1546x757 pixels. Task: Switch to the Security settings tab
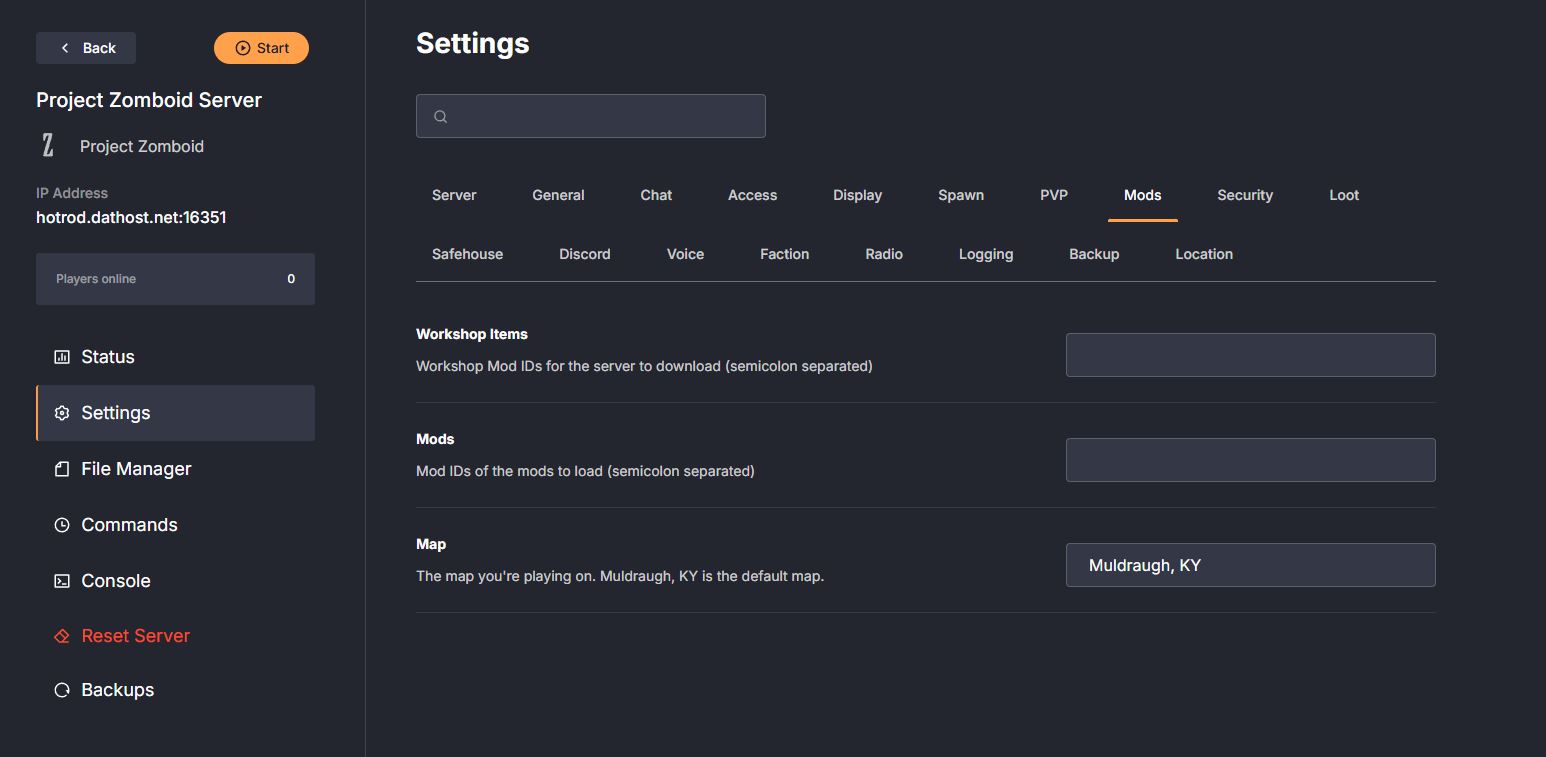pos(1245,195)
